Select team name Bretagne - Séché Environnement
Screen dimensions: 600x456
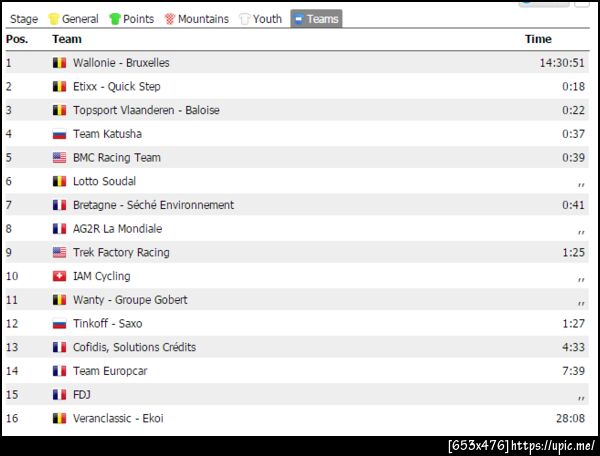[153, 205]
